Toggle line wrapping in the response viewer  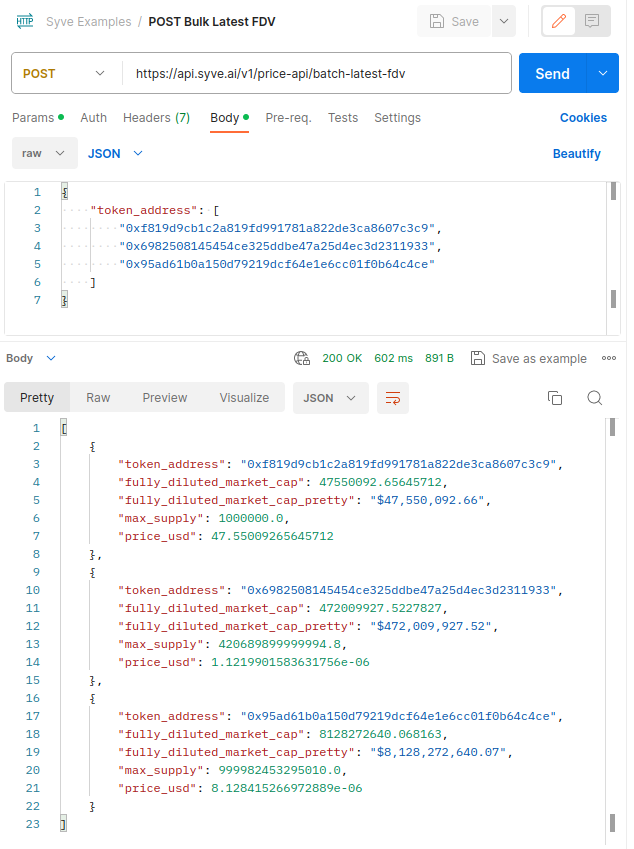tap(393, 397)
